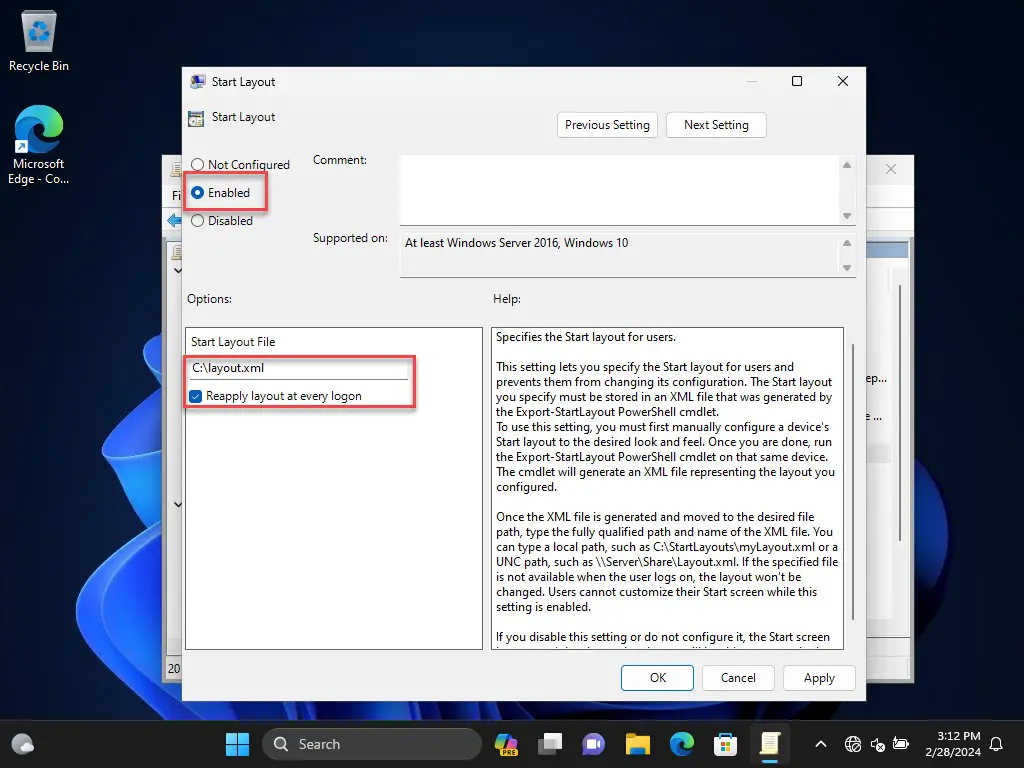This screenshot has width=1024, height=768.
Task: Open the Recycle Bin desktop icon
Action: (x=39, y=40)
